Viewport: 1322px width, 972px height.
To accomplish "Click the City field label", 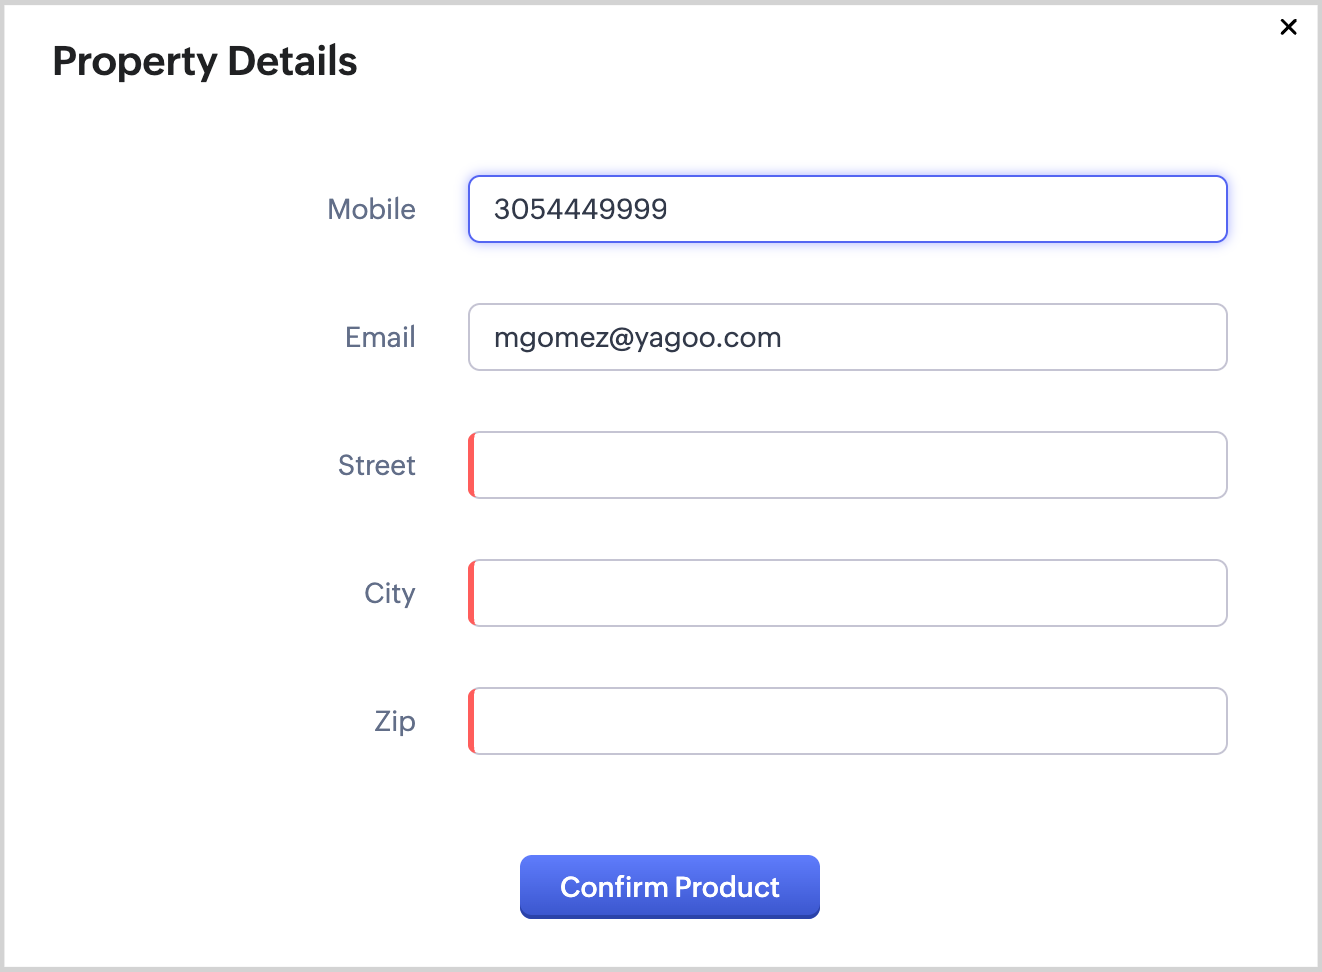I will click(x=389, y=593).
